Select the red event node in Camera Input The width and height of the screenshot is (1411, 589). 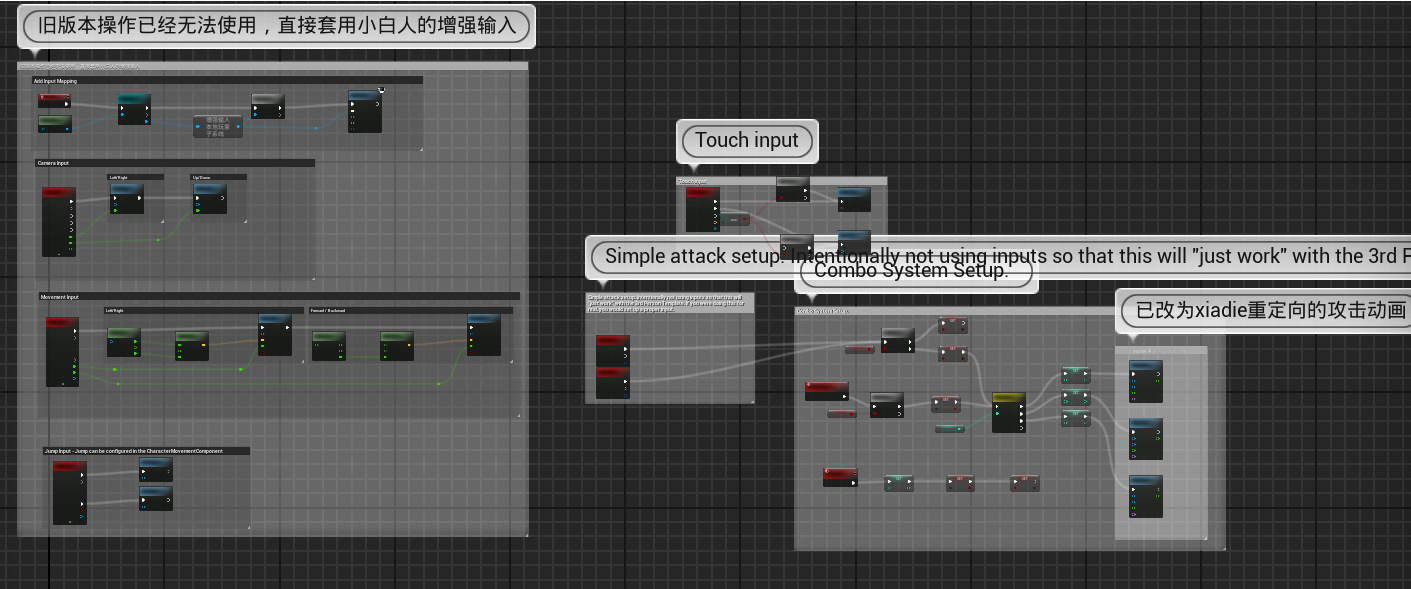click(58, 192)
